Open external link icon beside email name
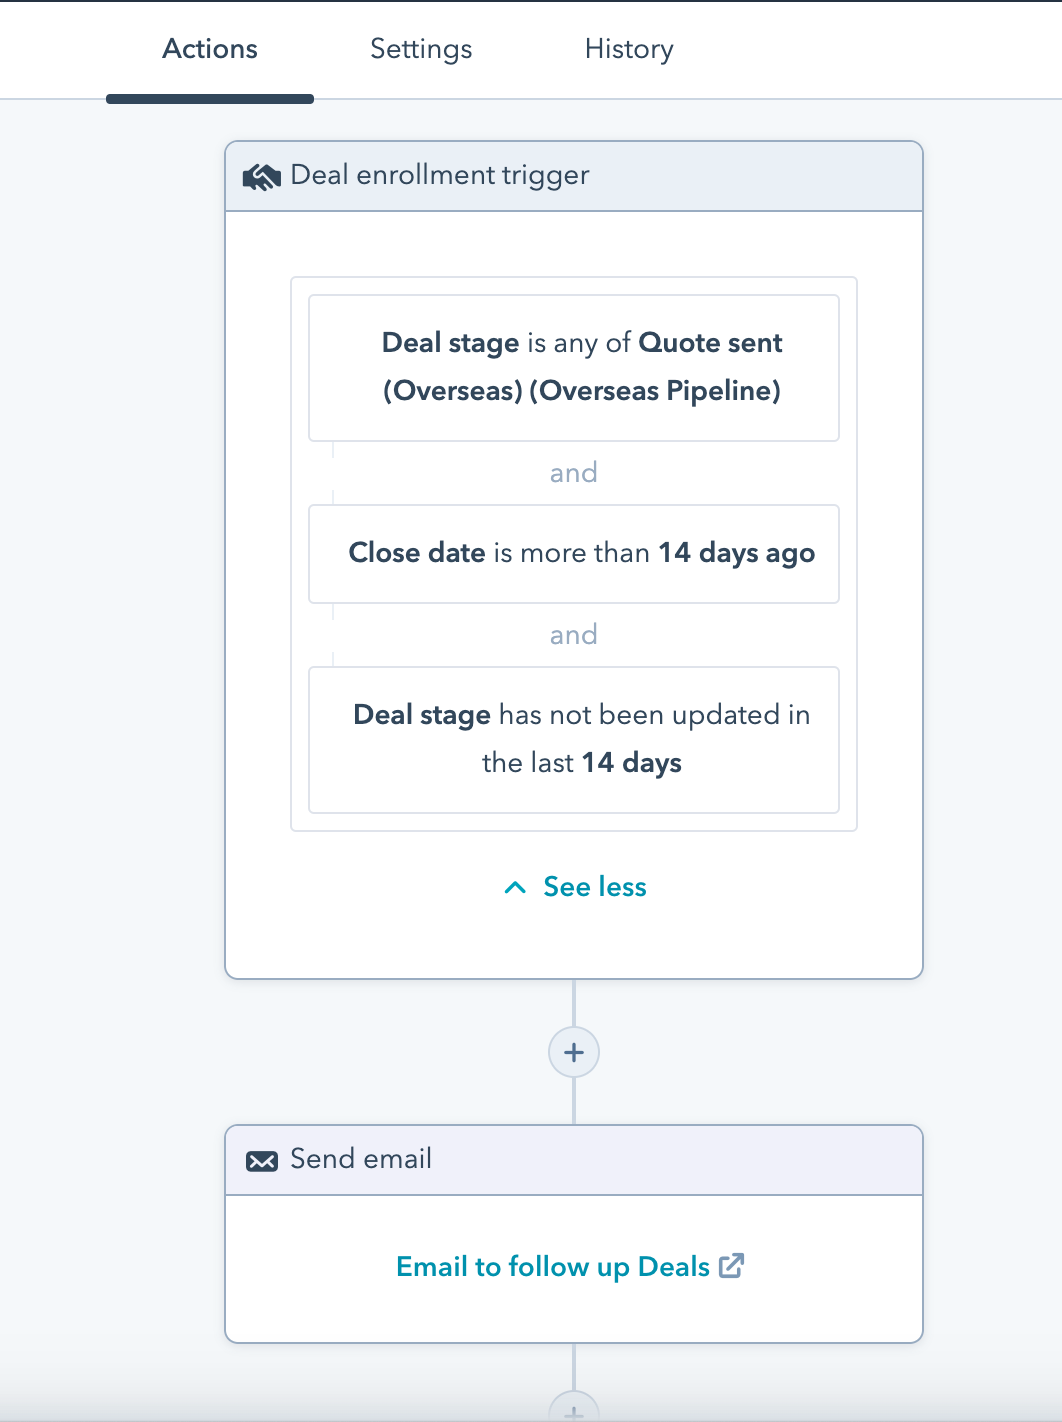Viewport: 1062px width, 1422px height. [732, 1265]
